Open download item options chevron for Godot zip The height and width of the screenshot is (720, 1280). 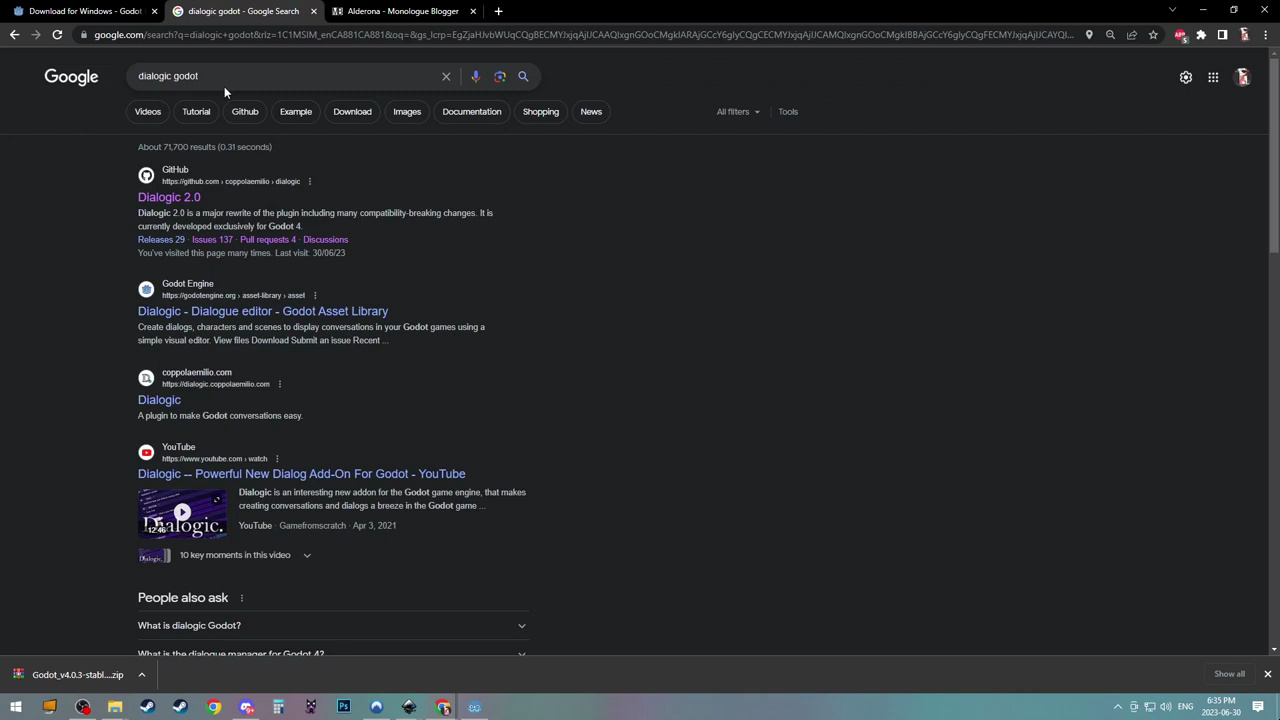[141, 675]
